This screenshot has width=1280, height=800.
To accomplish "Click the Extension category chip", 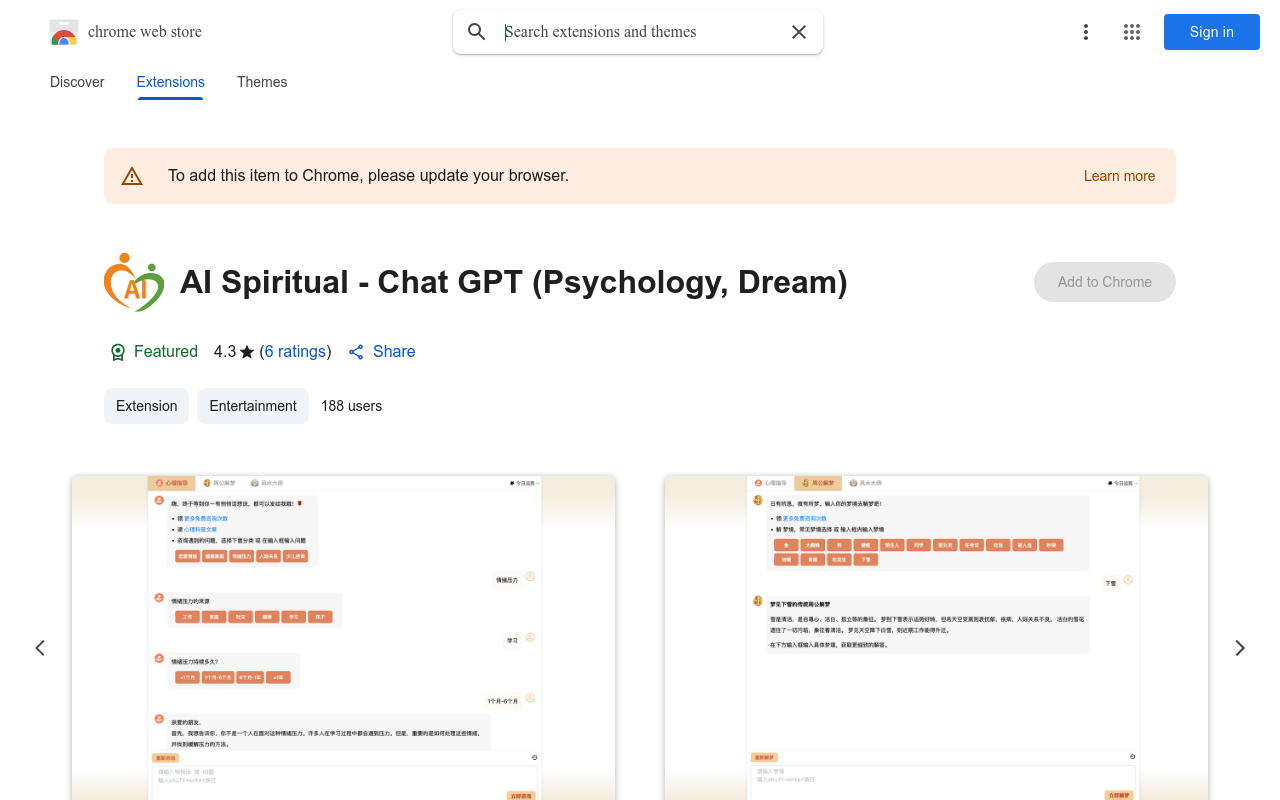I will (146, 406).
